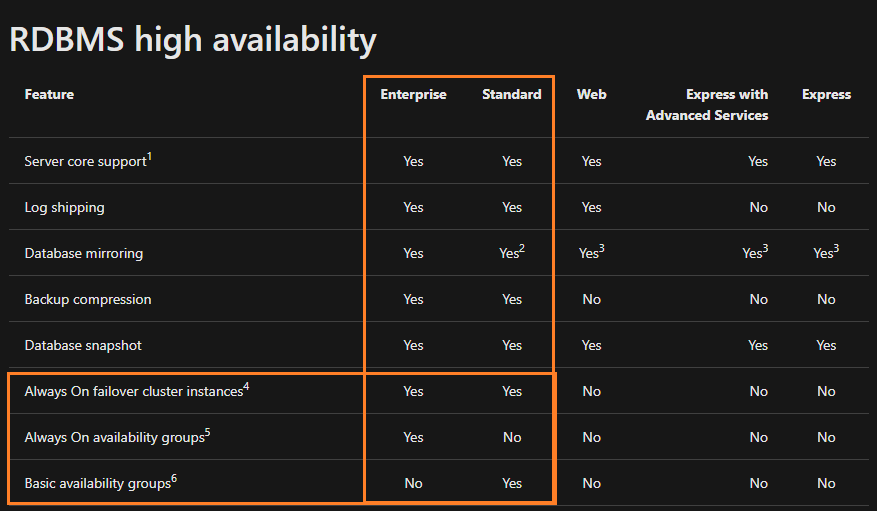Click the Enterprise column header
The width and height of the screenshot is (877, 511).
413,94
